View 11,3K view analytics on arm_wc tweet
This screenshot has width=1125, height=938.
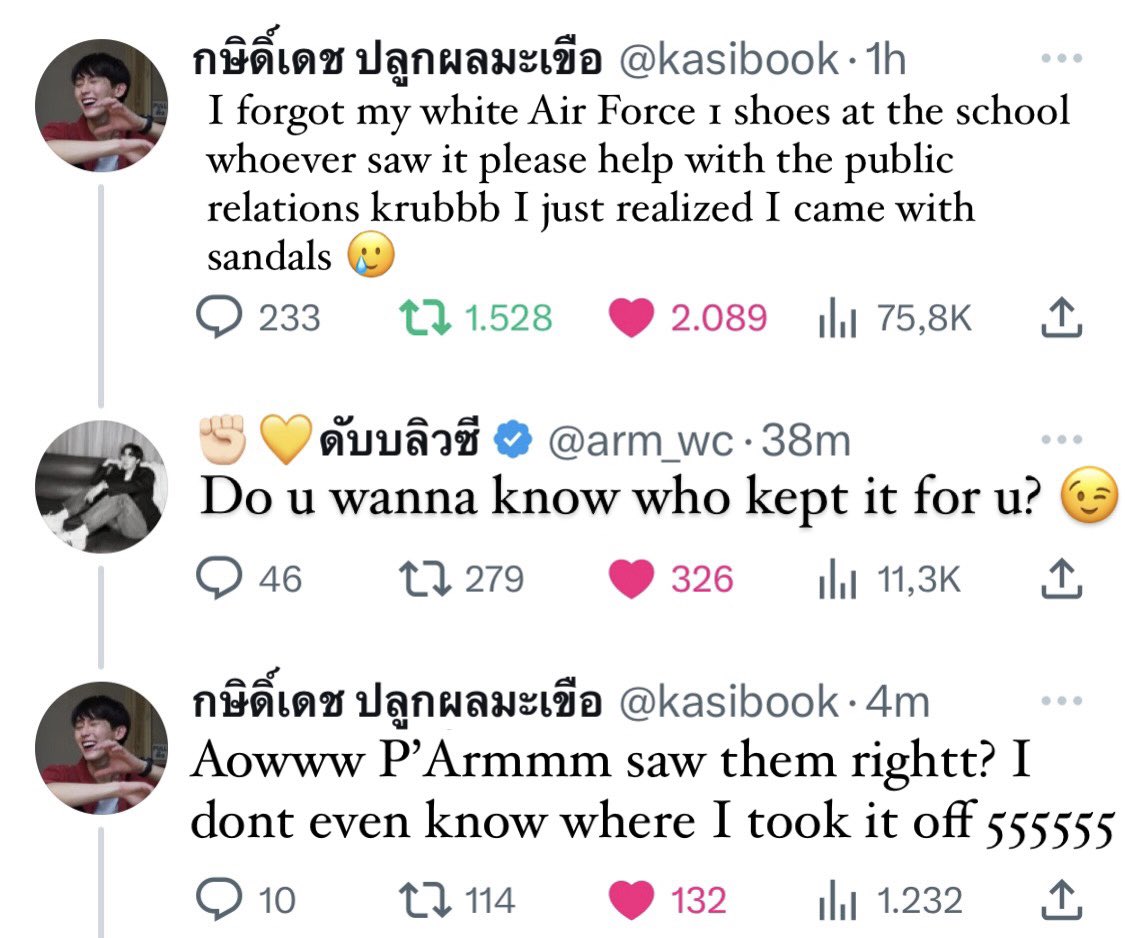pyautogui.click(x=890, y=579)
